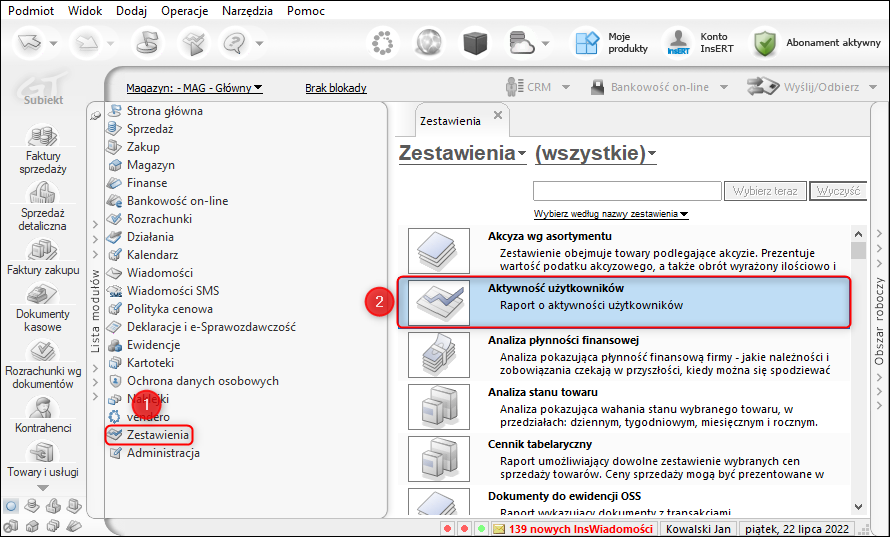The image size is (890, 537).
Task: Select Zestawienia module in list
Action: (157, 435)
